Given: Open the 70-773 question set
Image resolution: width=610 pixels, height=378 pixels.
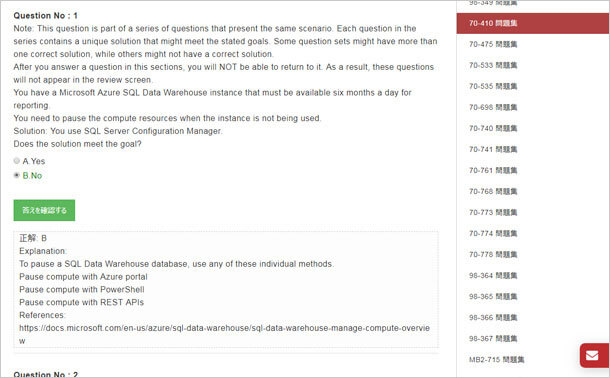Looking at the screenshot, I should point(493,212).
